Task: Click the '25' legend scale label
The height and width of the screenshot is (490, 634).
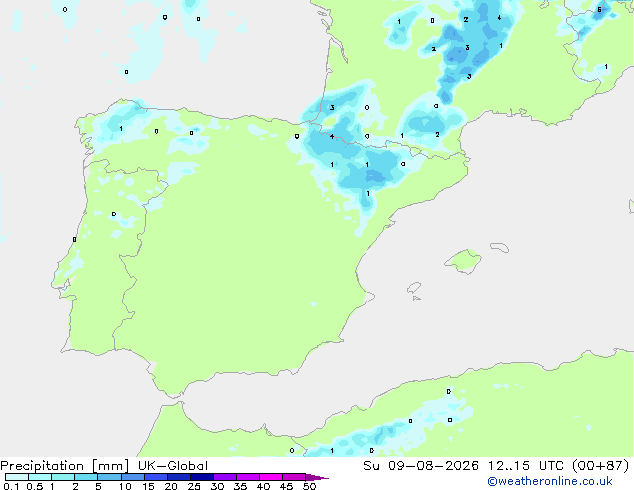Action: (194, 486)
